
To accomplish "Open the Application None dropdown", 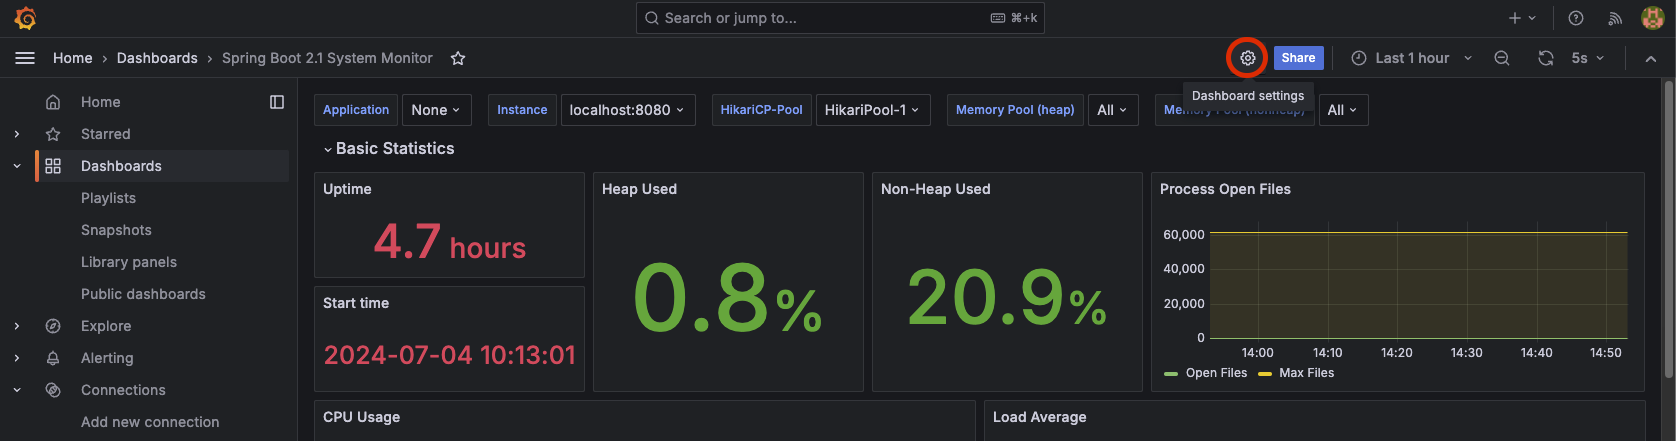I will pos(435,110).
